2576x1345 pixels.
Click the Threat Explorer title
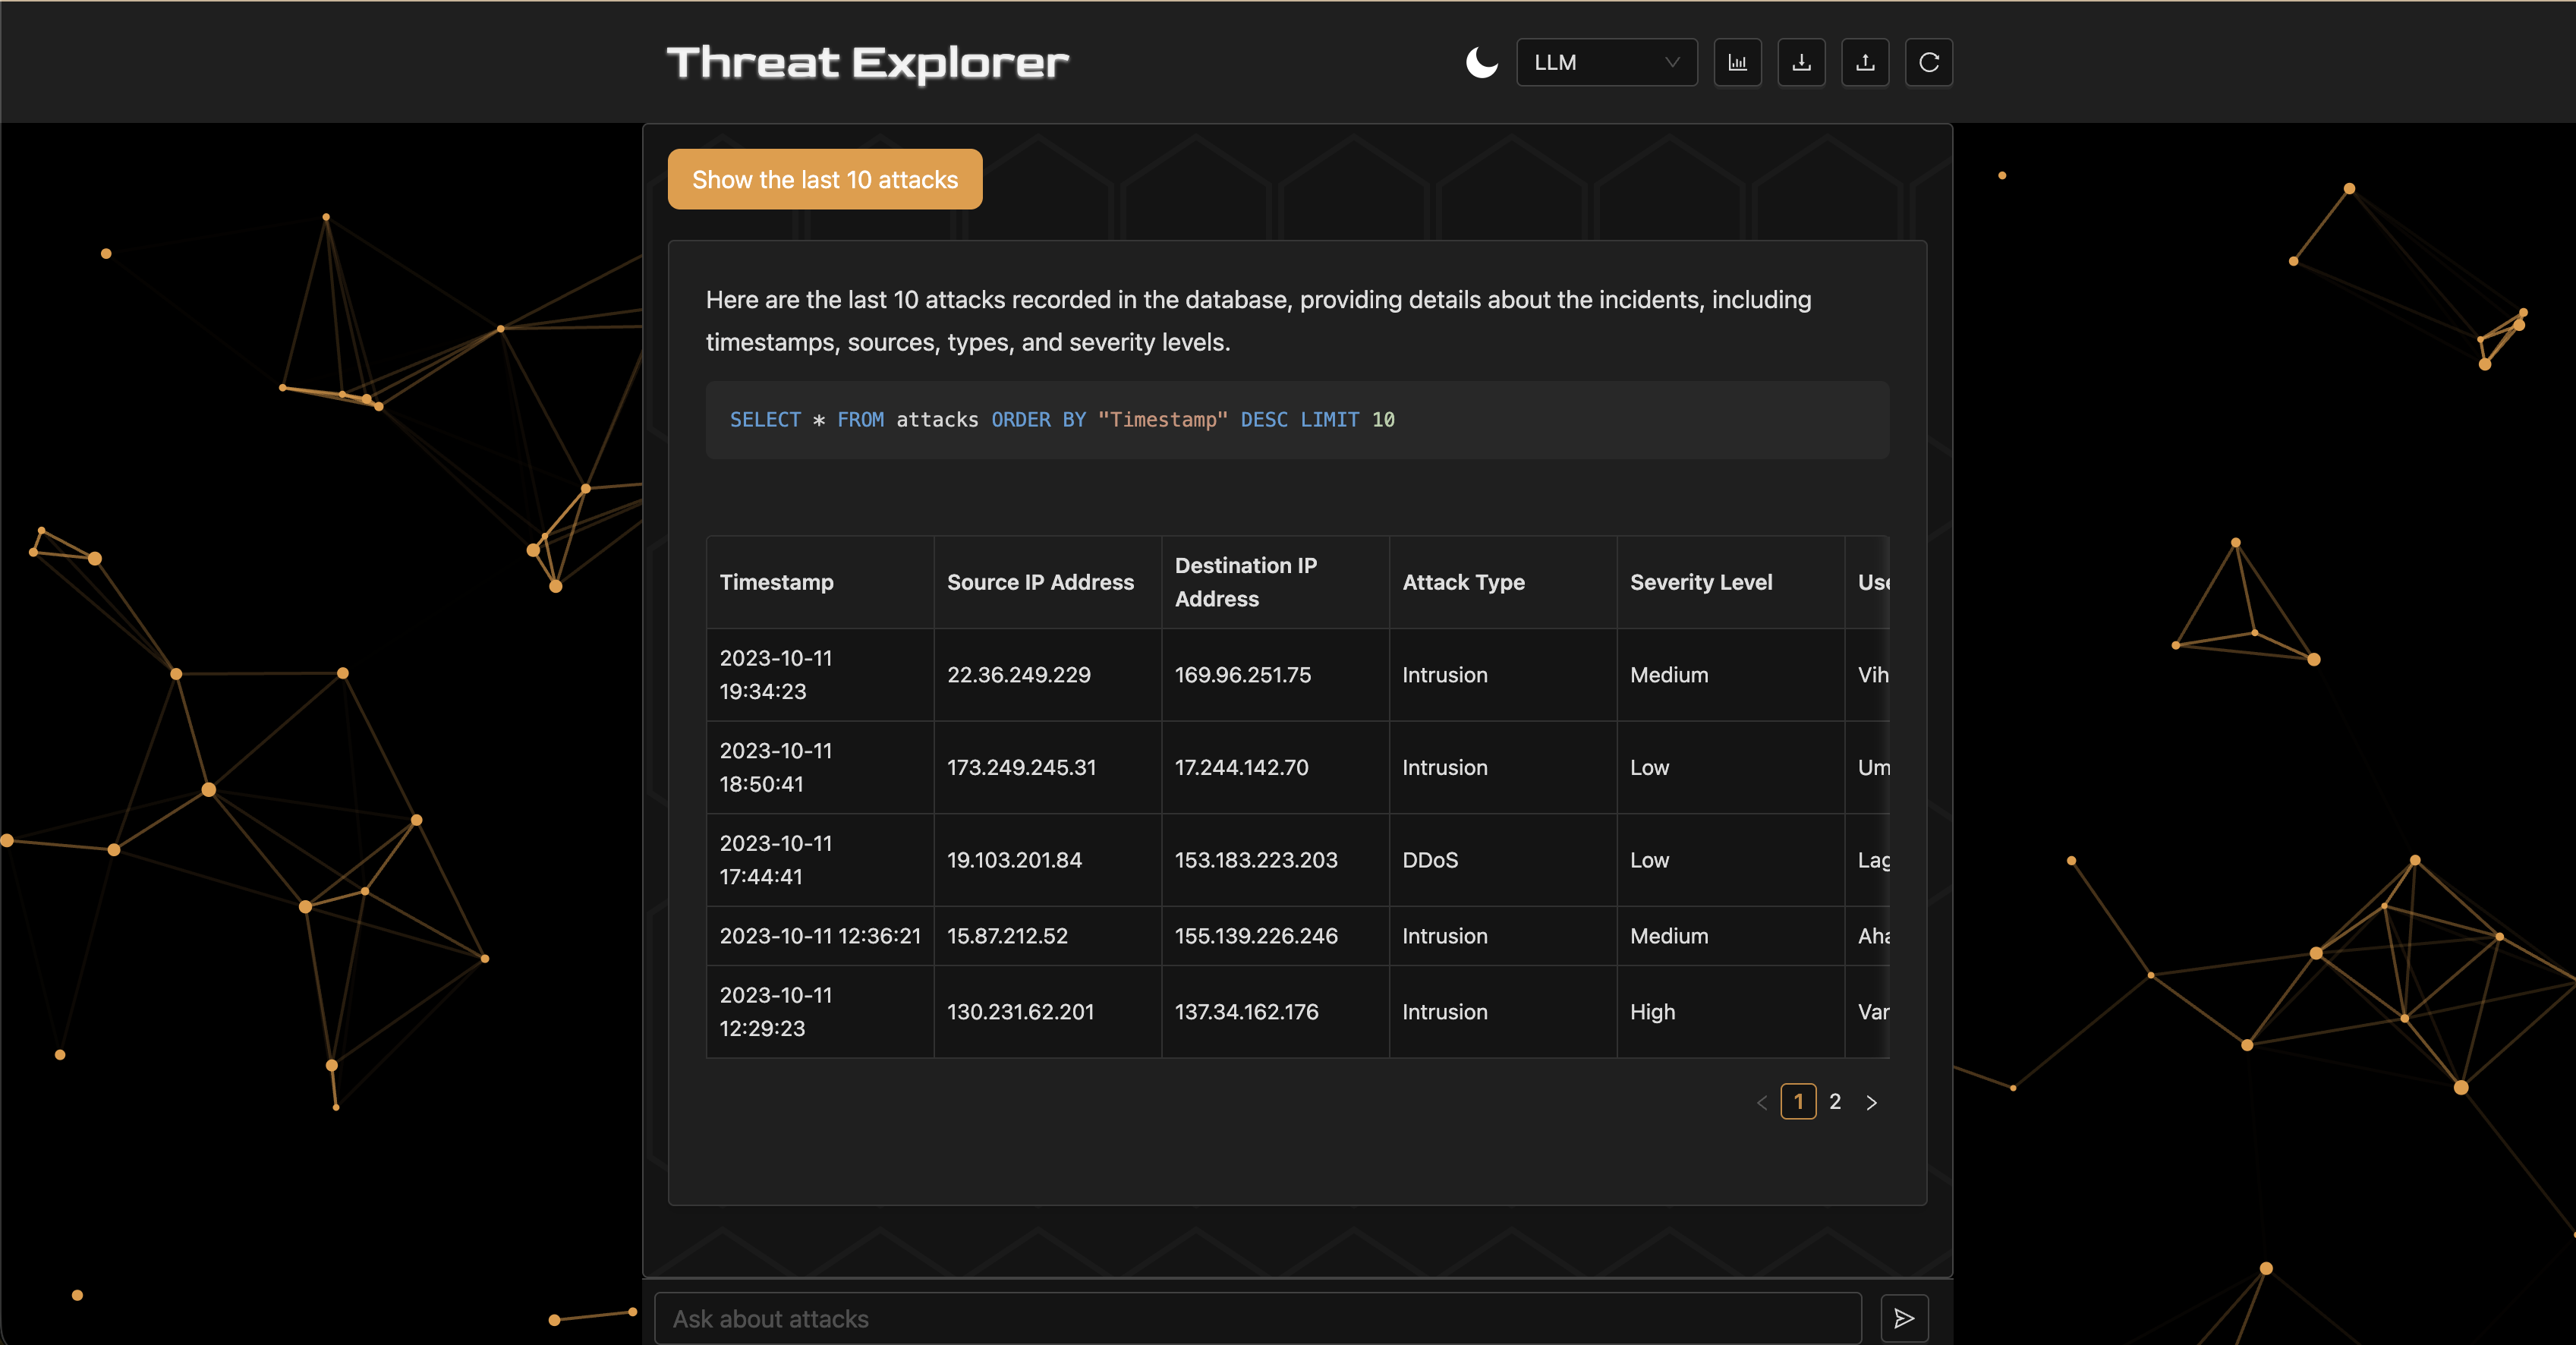pyautogui.click(x=867, y=62)
